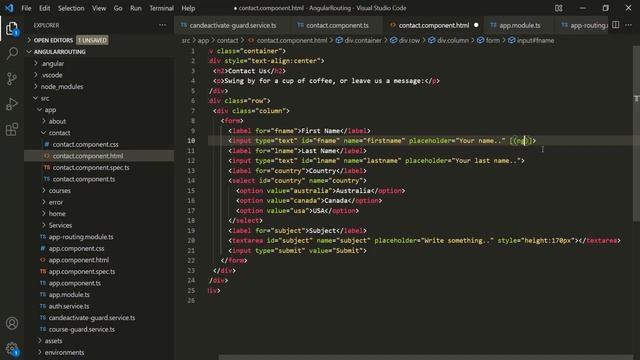Screen dimensions: 640x360
Task: Open contact.component.css file
Action: click(85, 144)
